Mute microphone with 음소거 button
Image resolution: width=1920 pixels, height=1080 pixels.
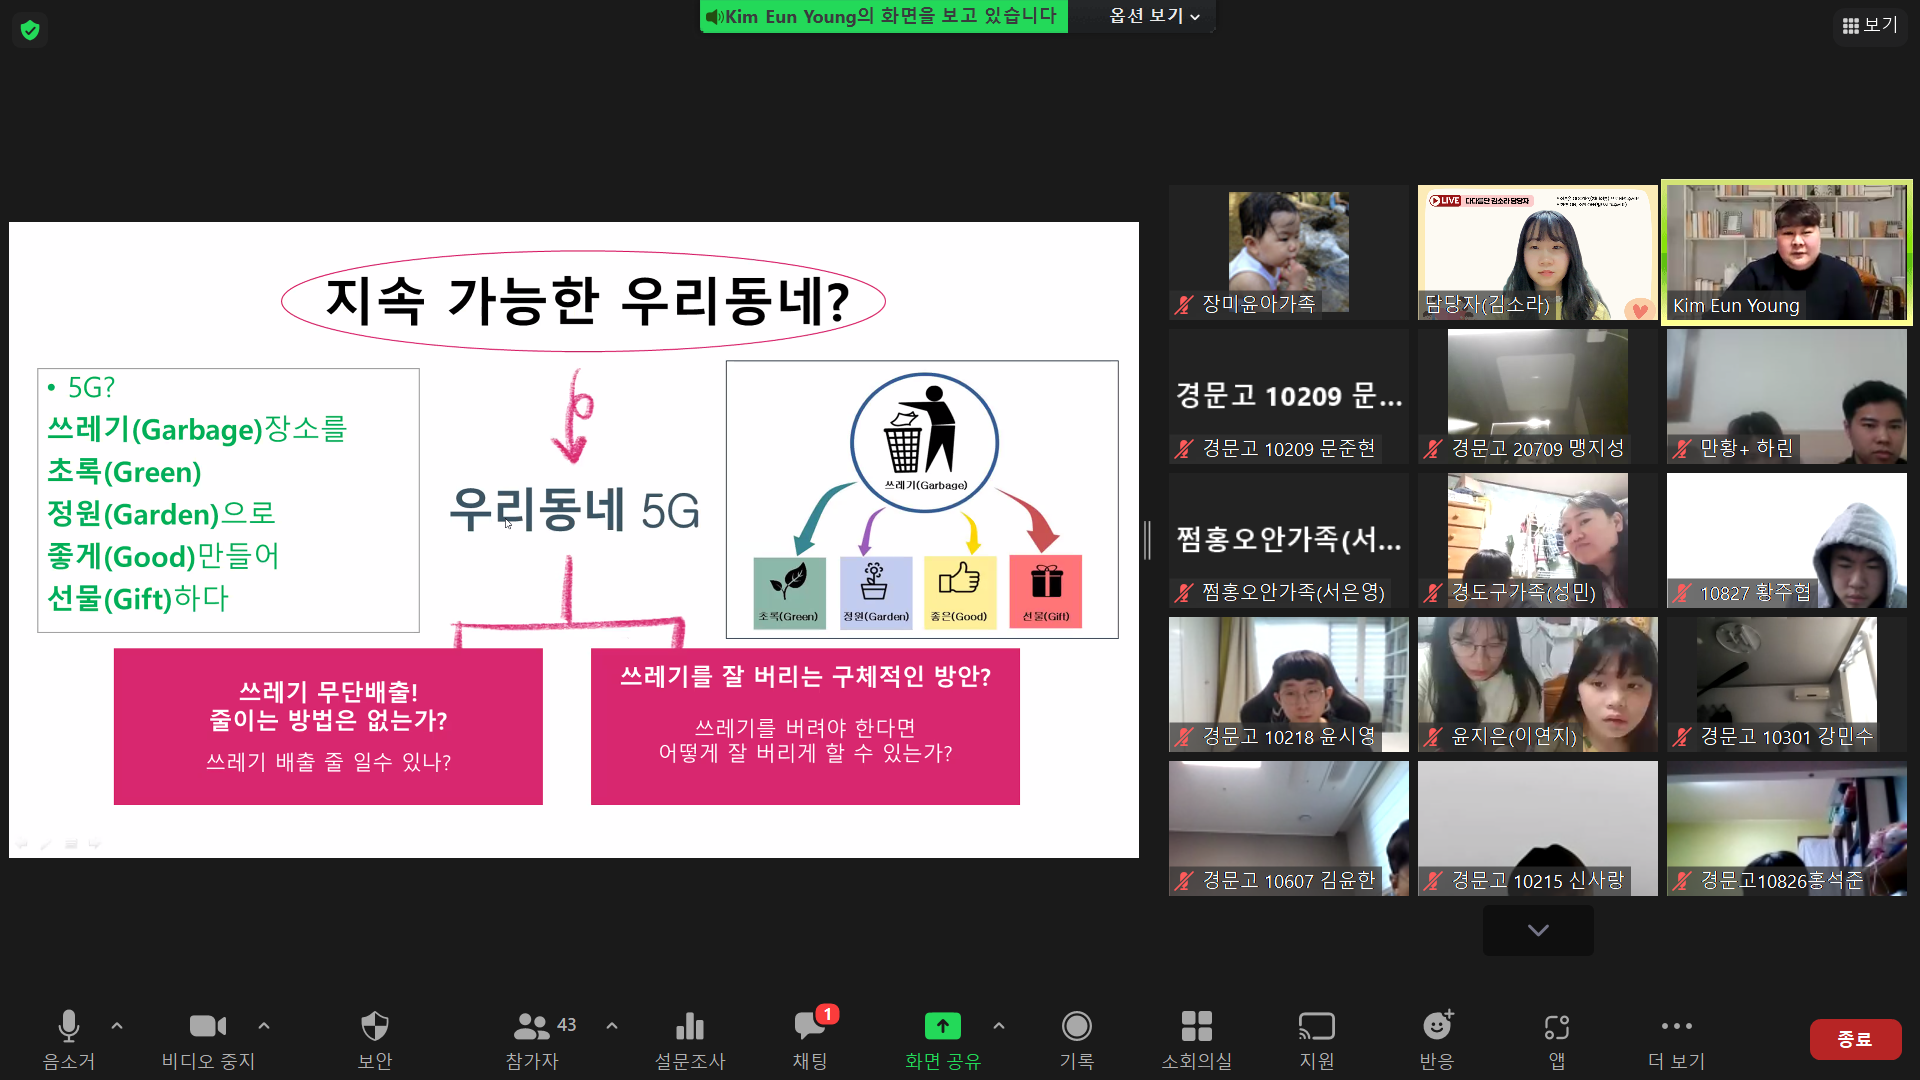pyautogui.click(x=68, y=1027)
